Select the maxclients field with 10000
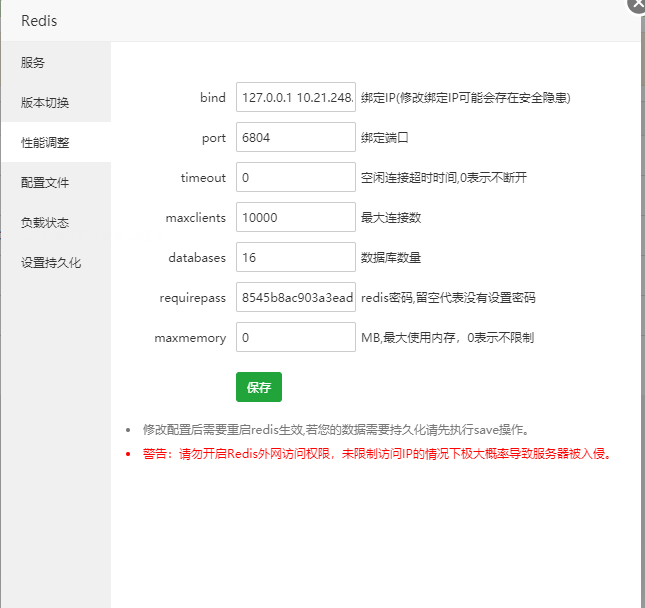645x608 pixels. (296, 217)
